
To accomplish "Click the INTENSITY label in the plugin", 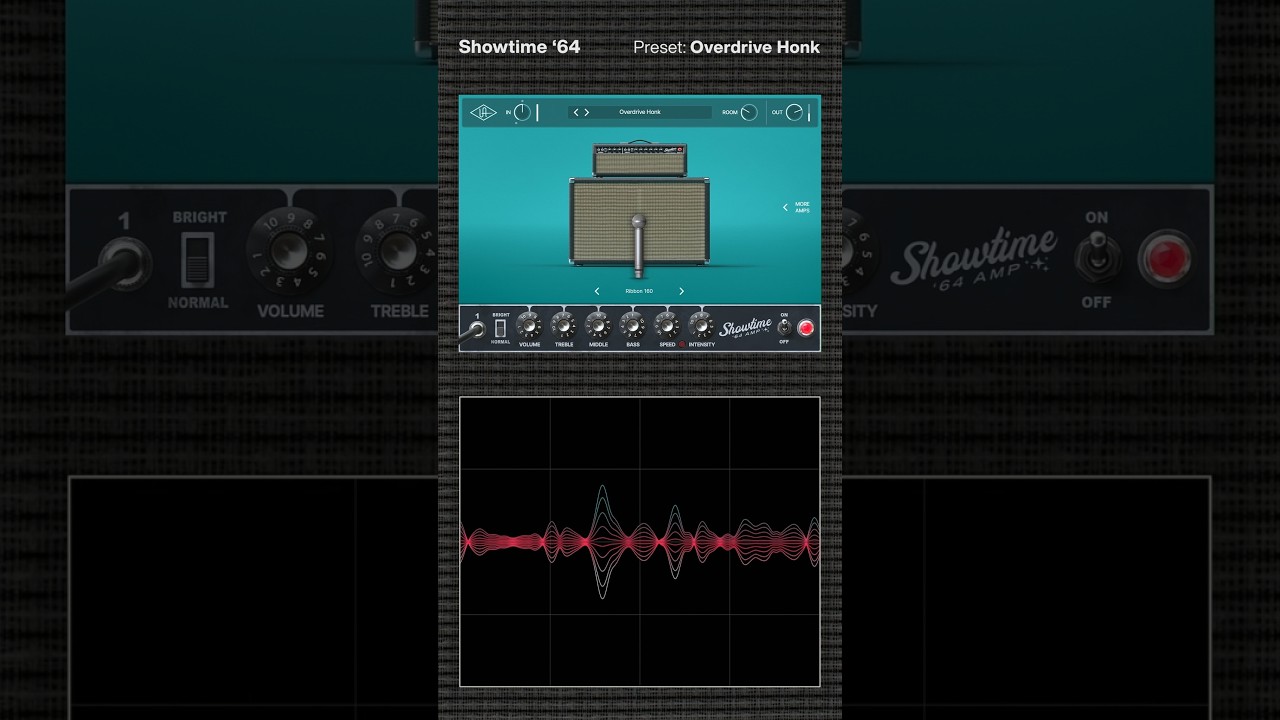I will [x=702, y=345].
